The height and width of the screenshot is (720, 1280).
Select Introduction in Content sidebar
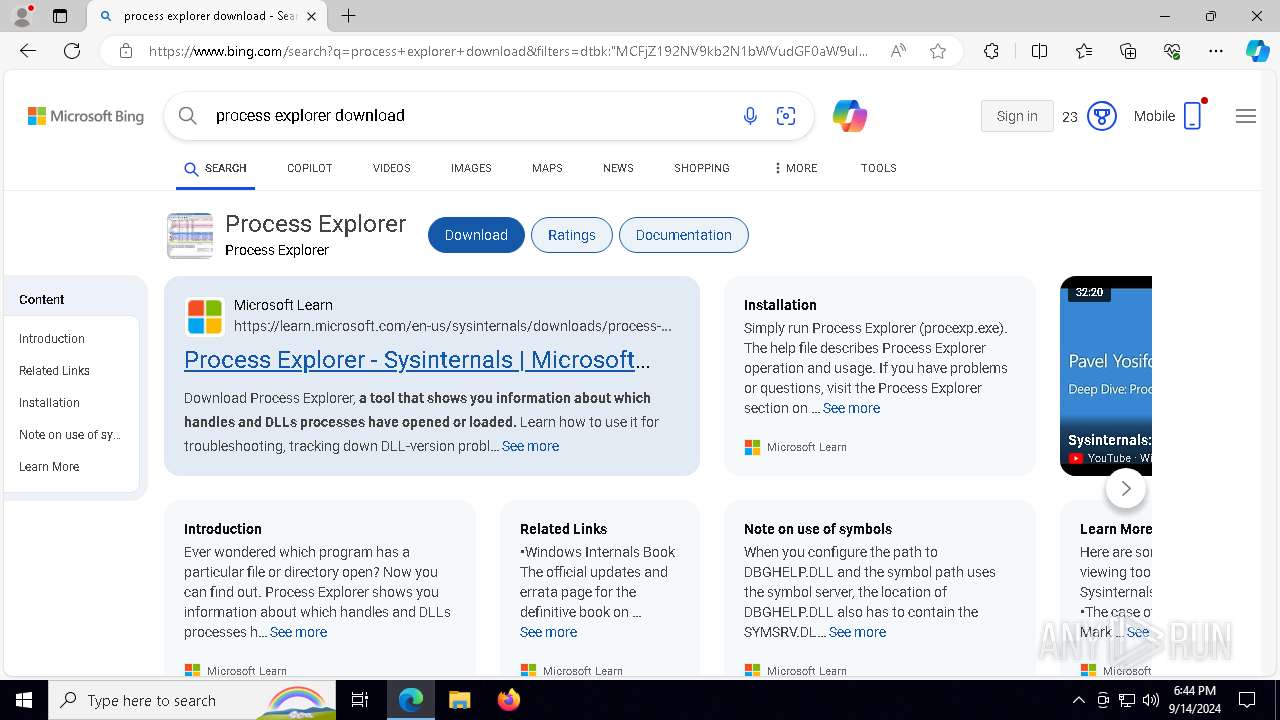click(52, 339)
